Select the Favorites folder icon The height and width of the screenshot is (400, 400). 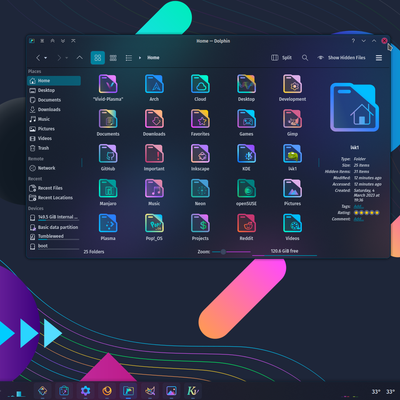tap(200, 119)
